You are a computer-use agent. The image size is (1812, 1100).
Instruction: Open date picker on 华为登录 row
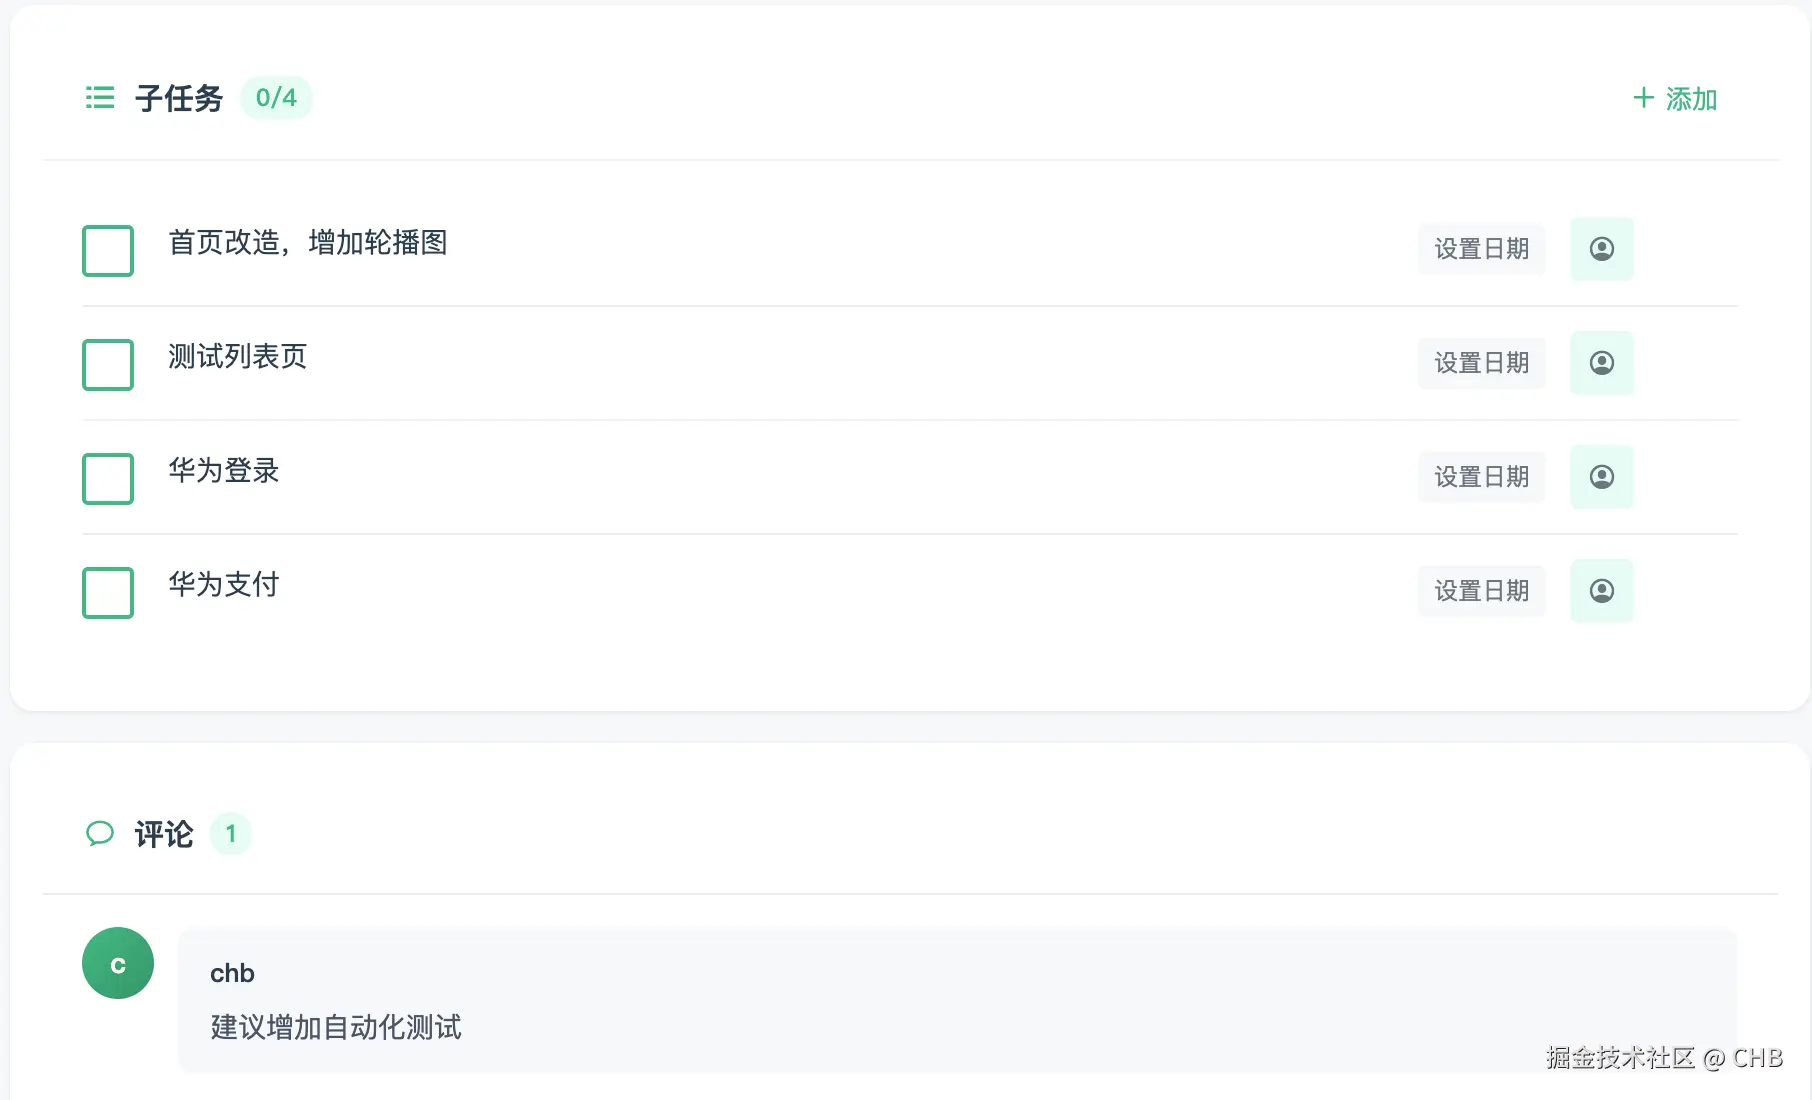pos(1481,477)
